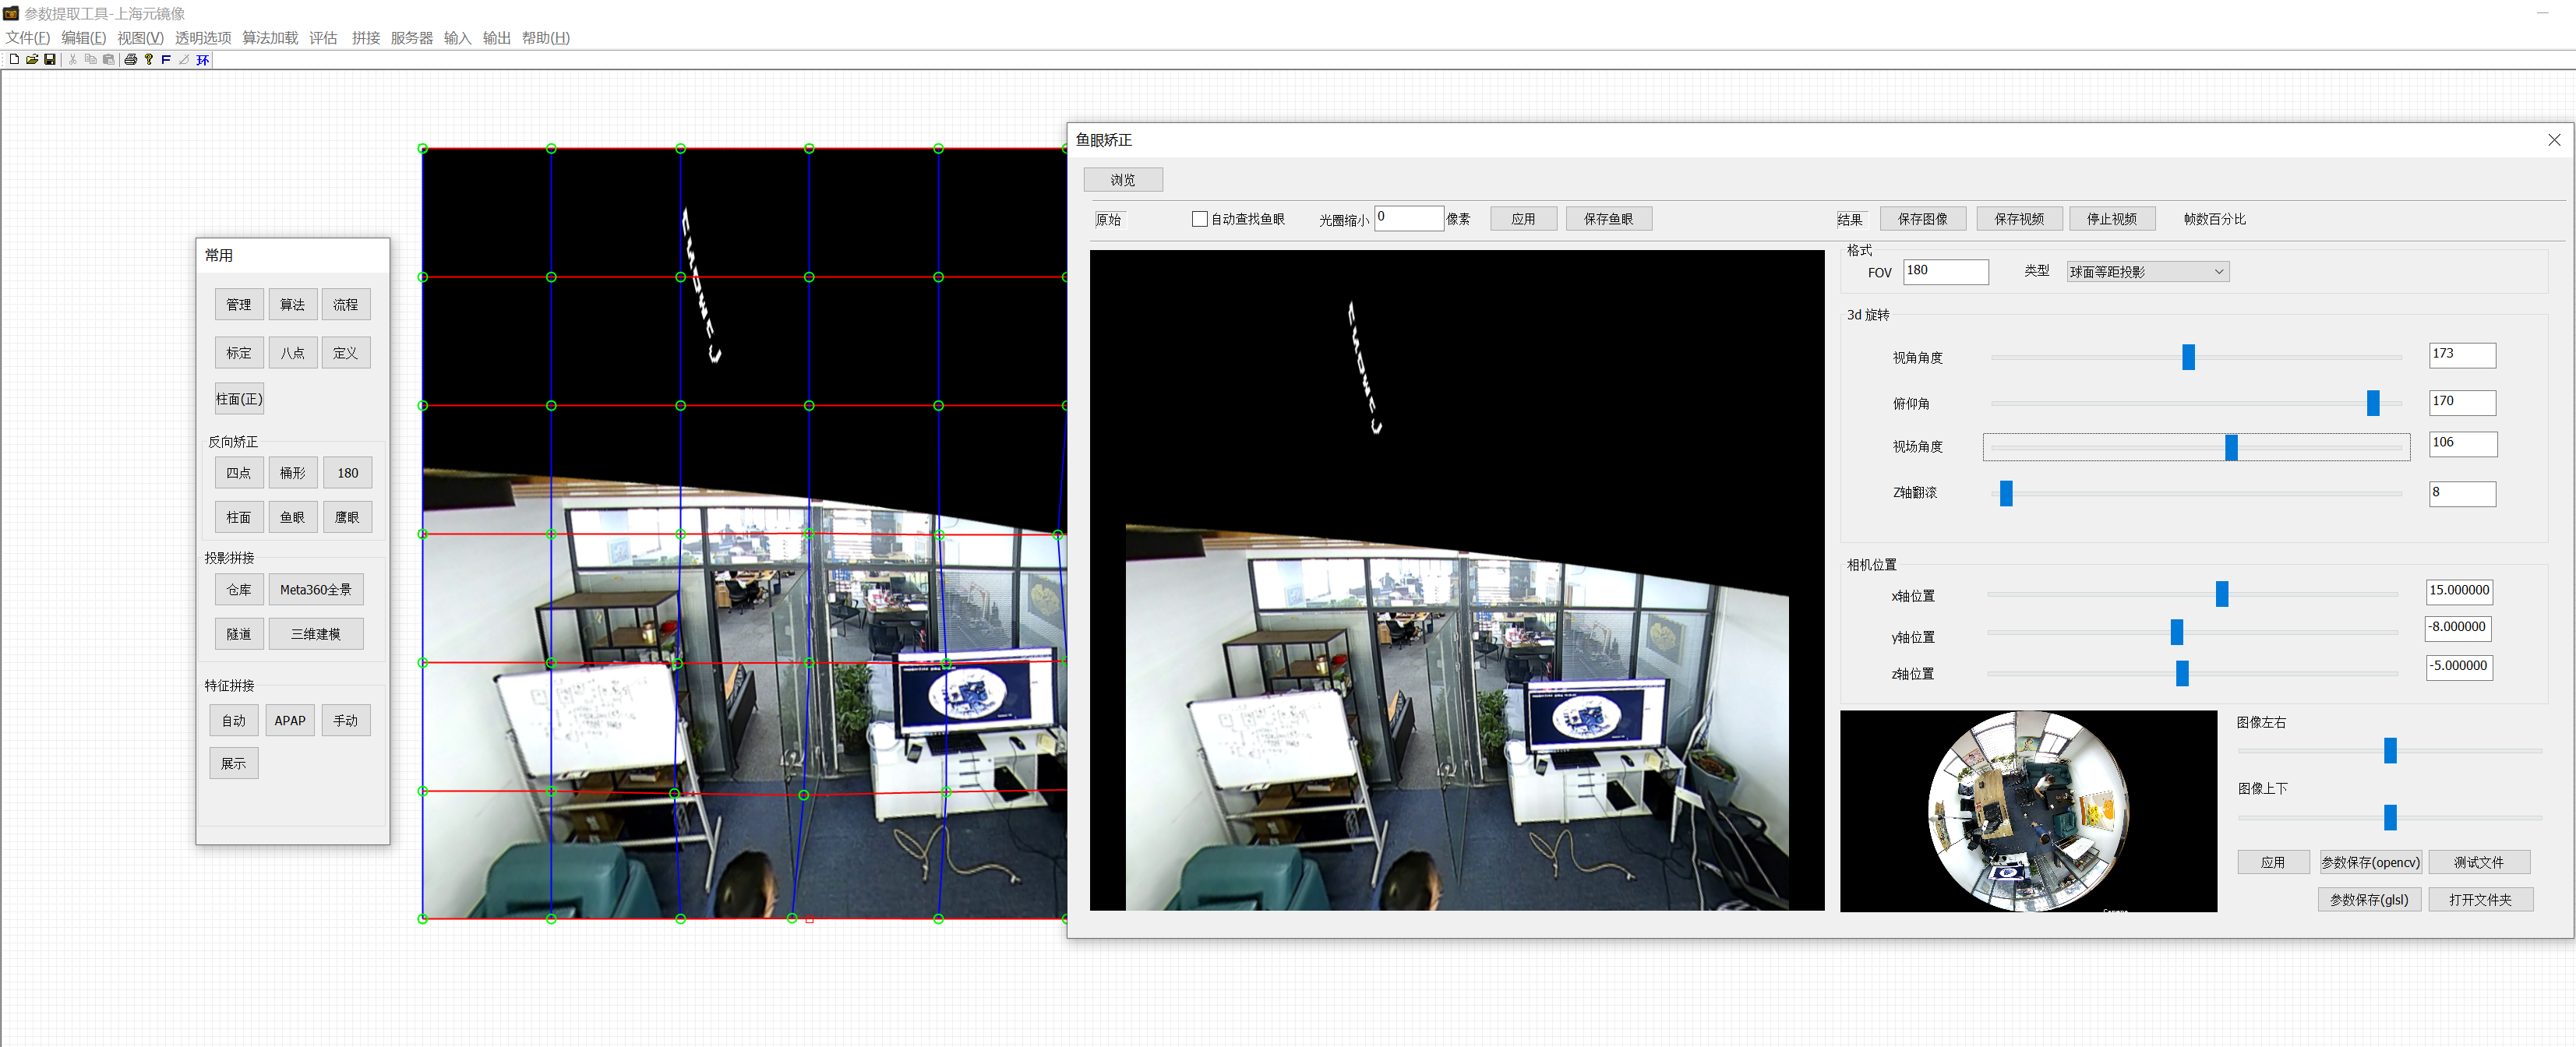Open the 拼接 menu

click(365, 38)
